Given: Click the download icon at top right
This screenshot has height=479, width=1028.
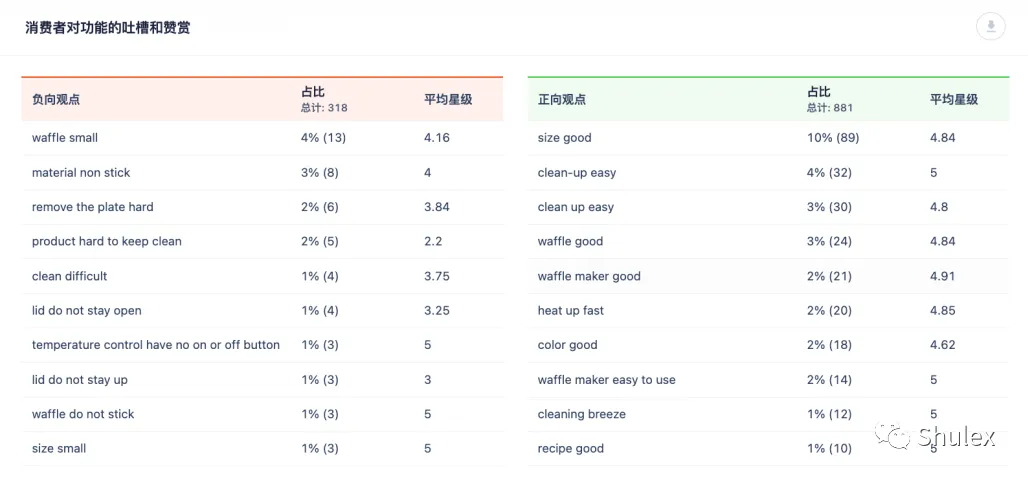Looking at the screenshot, I should pyautogui.click(x=990, y=26).
